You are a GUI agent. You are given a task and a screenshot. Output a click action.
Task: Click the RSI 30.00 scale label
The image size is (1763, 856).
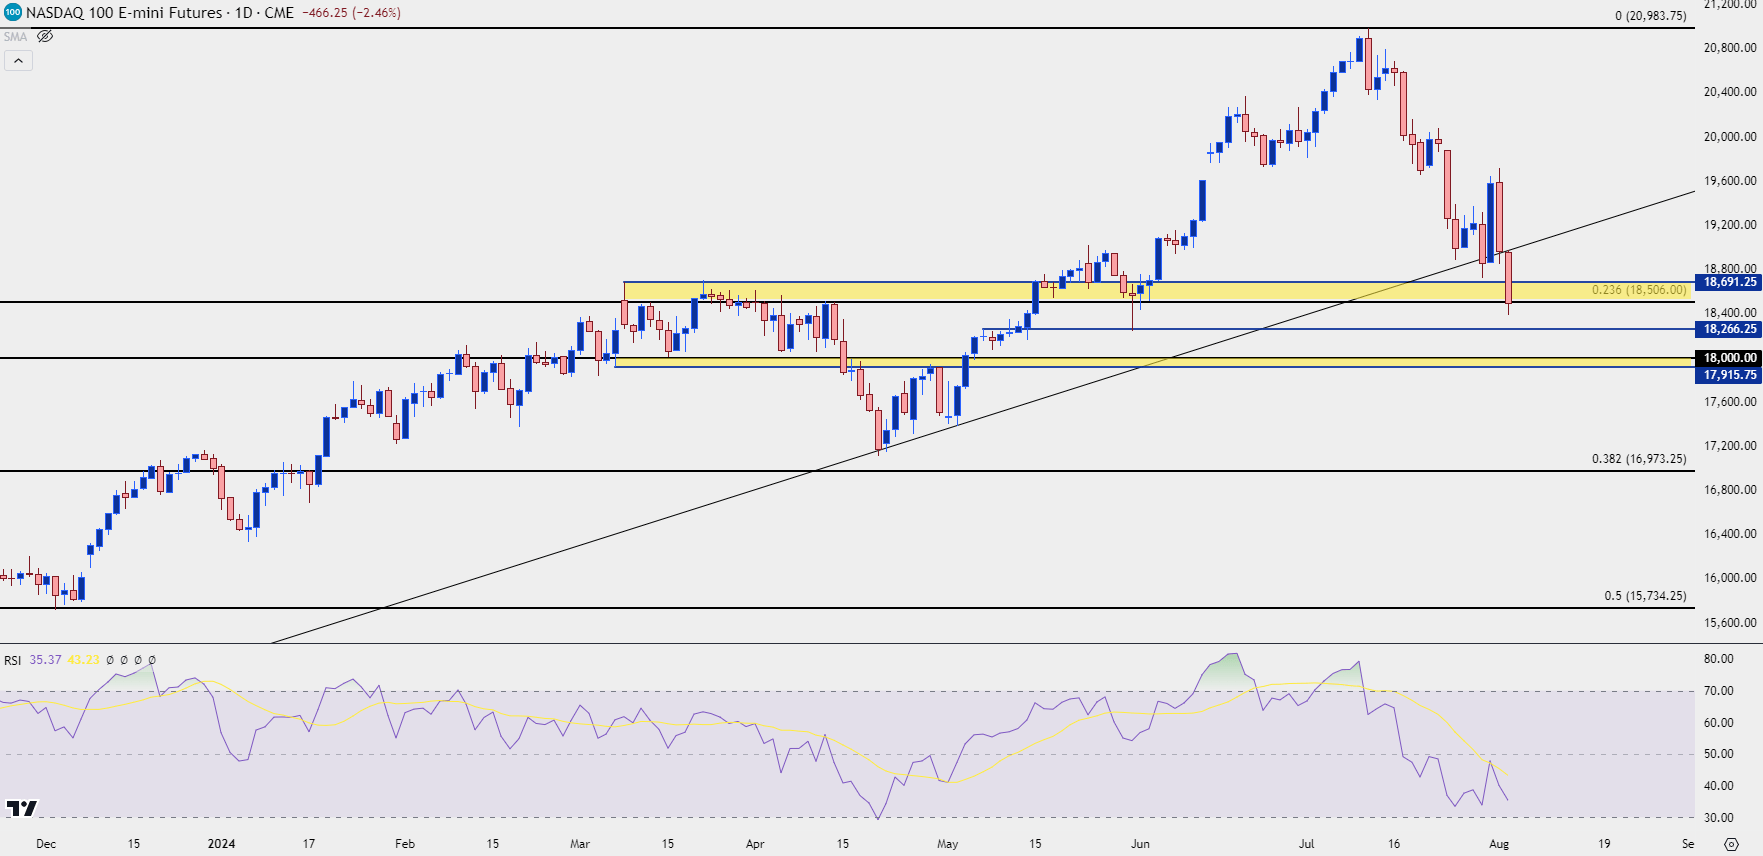tap(1719, 818)
